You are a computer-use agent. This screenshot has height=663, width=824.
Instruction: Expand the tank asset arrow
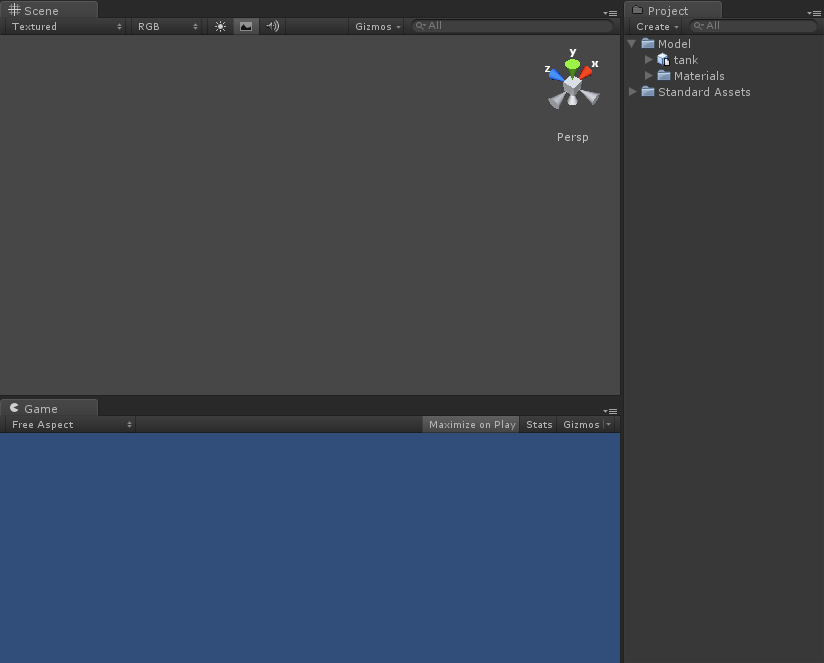pyautogui.click(x=648, y=60)
